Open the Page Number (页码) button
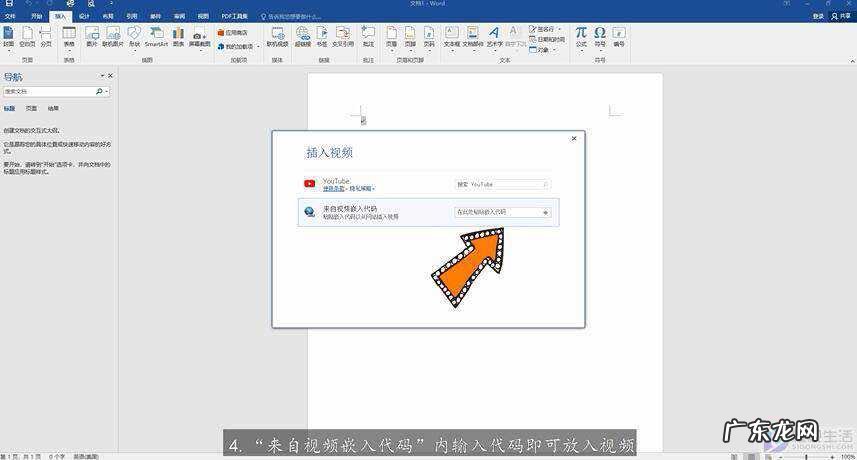Image resolution: width=857 pixels, height=460 pixels. (x=429, y=37)
